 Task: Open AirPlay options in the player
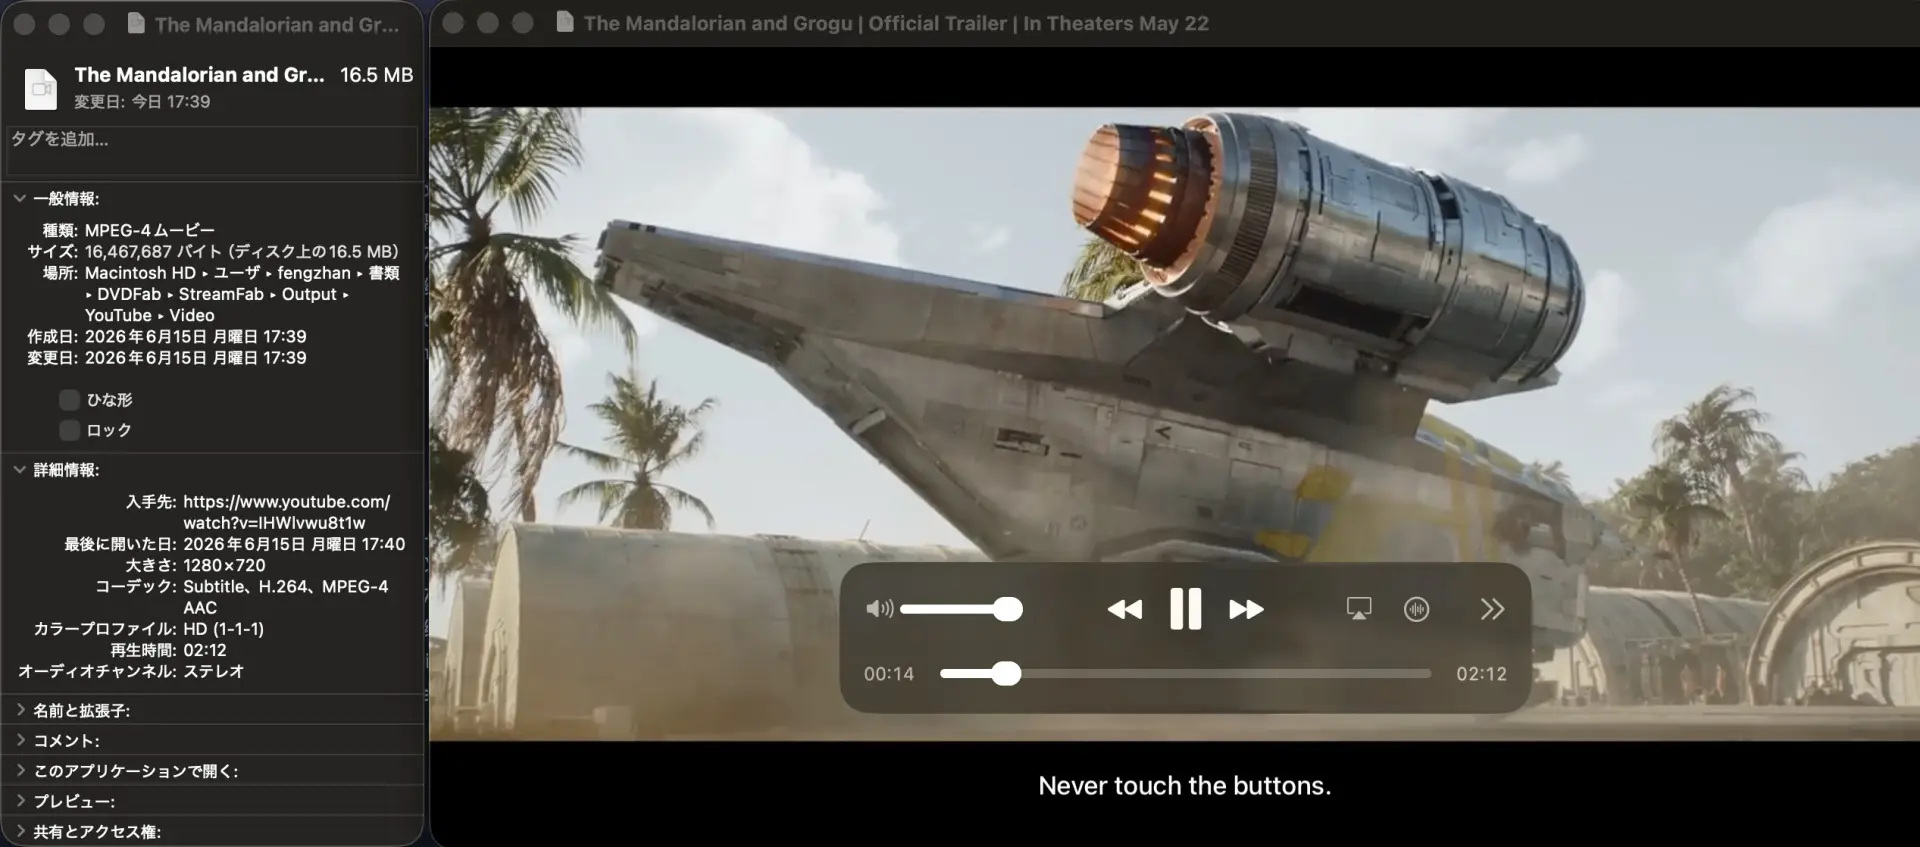(1359, 609)
